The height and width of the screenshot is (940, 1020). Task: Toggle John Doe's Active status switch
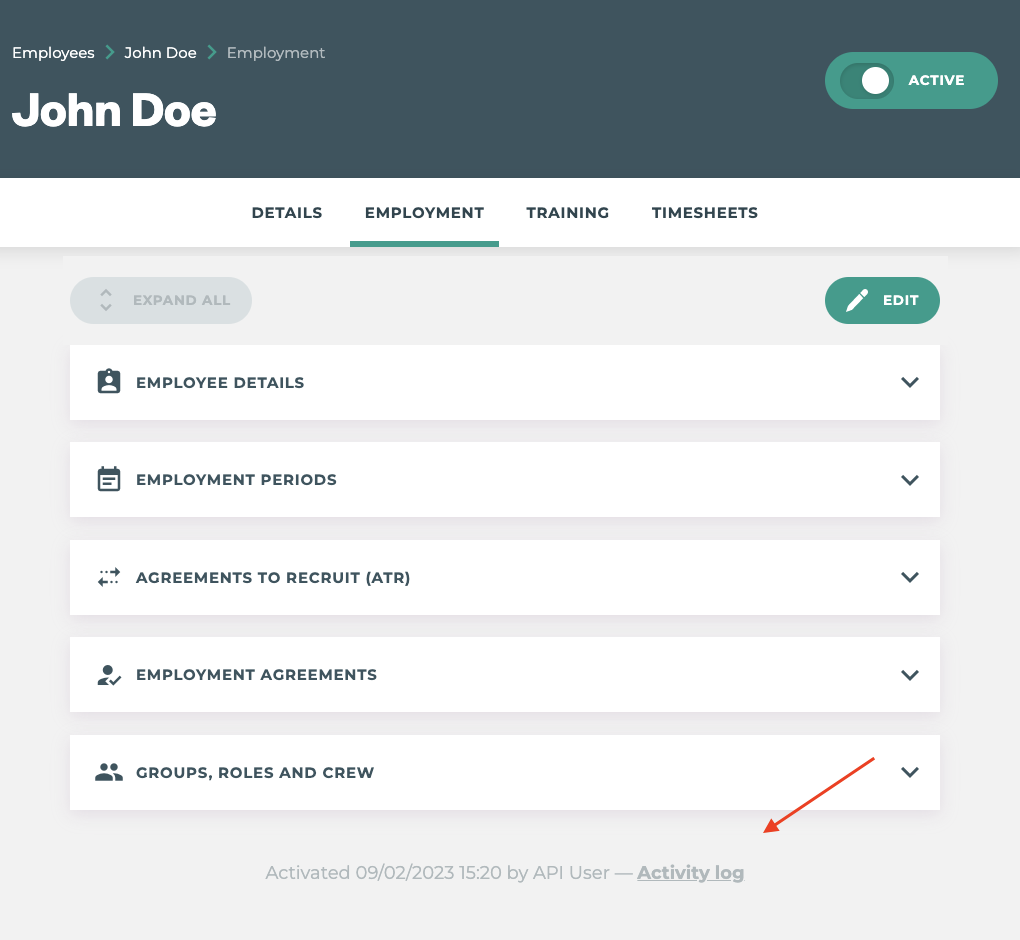(x=874, y=80)
